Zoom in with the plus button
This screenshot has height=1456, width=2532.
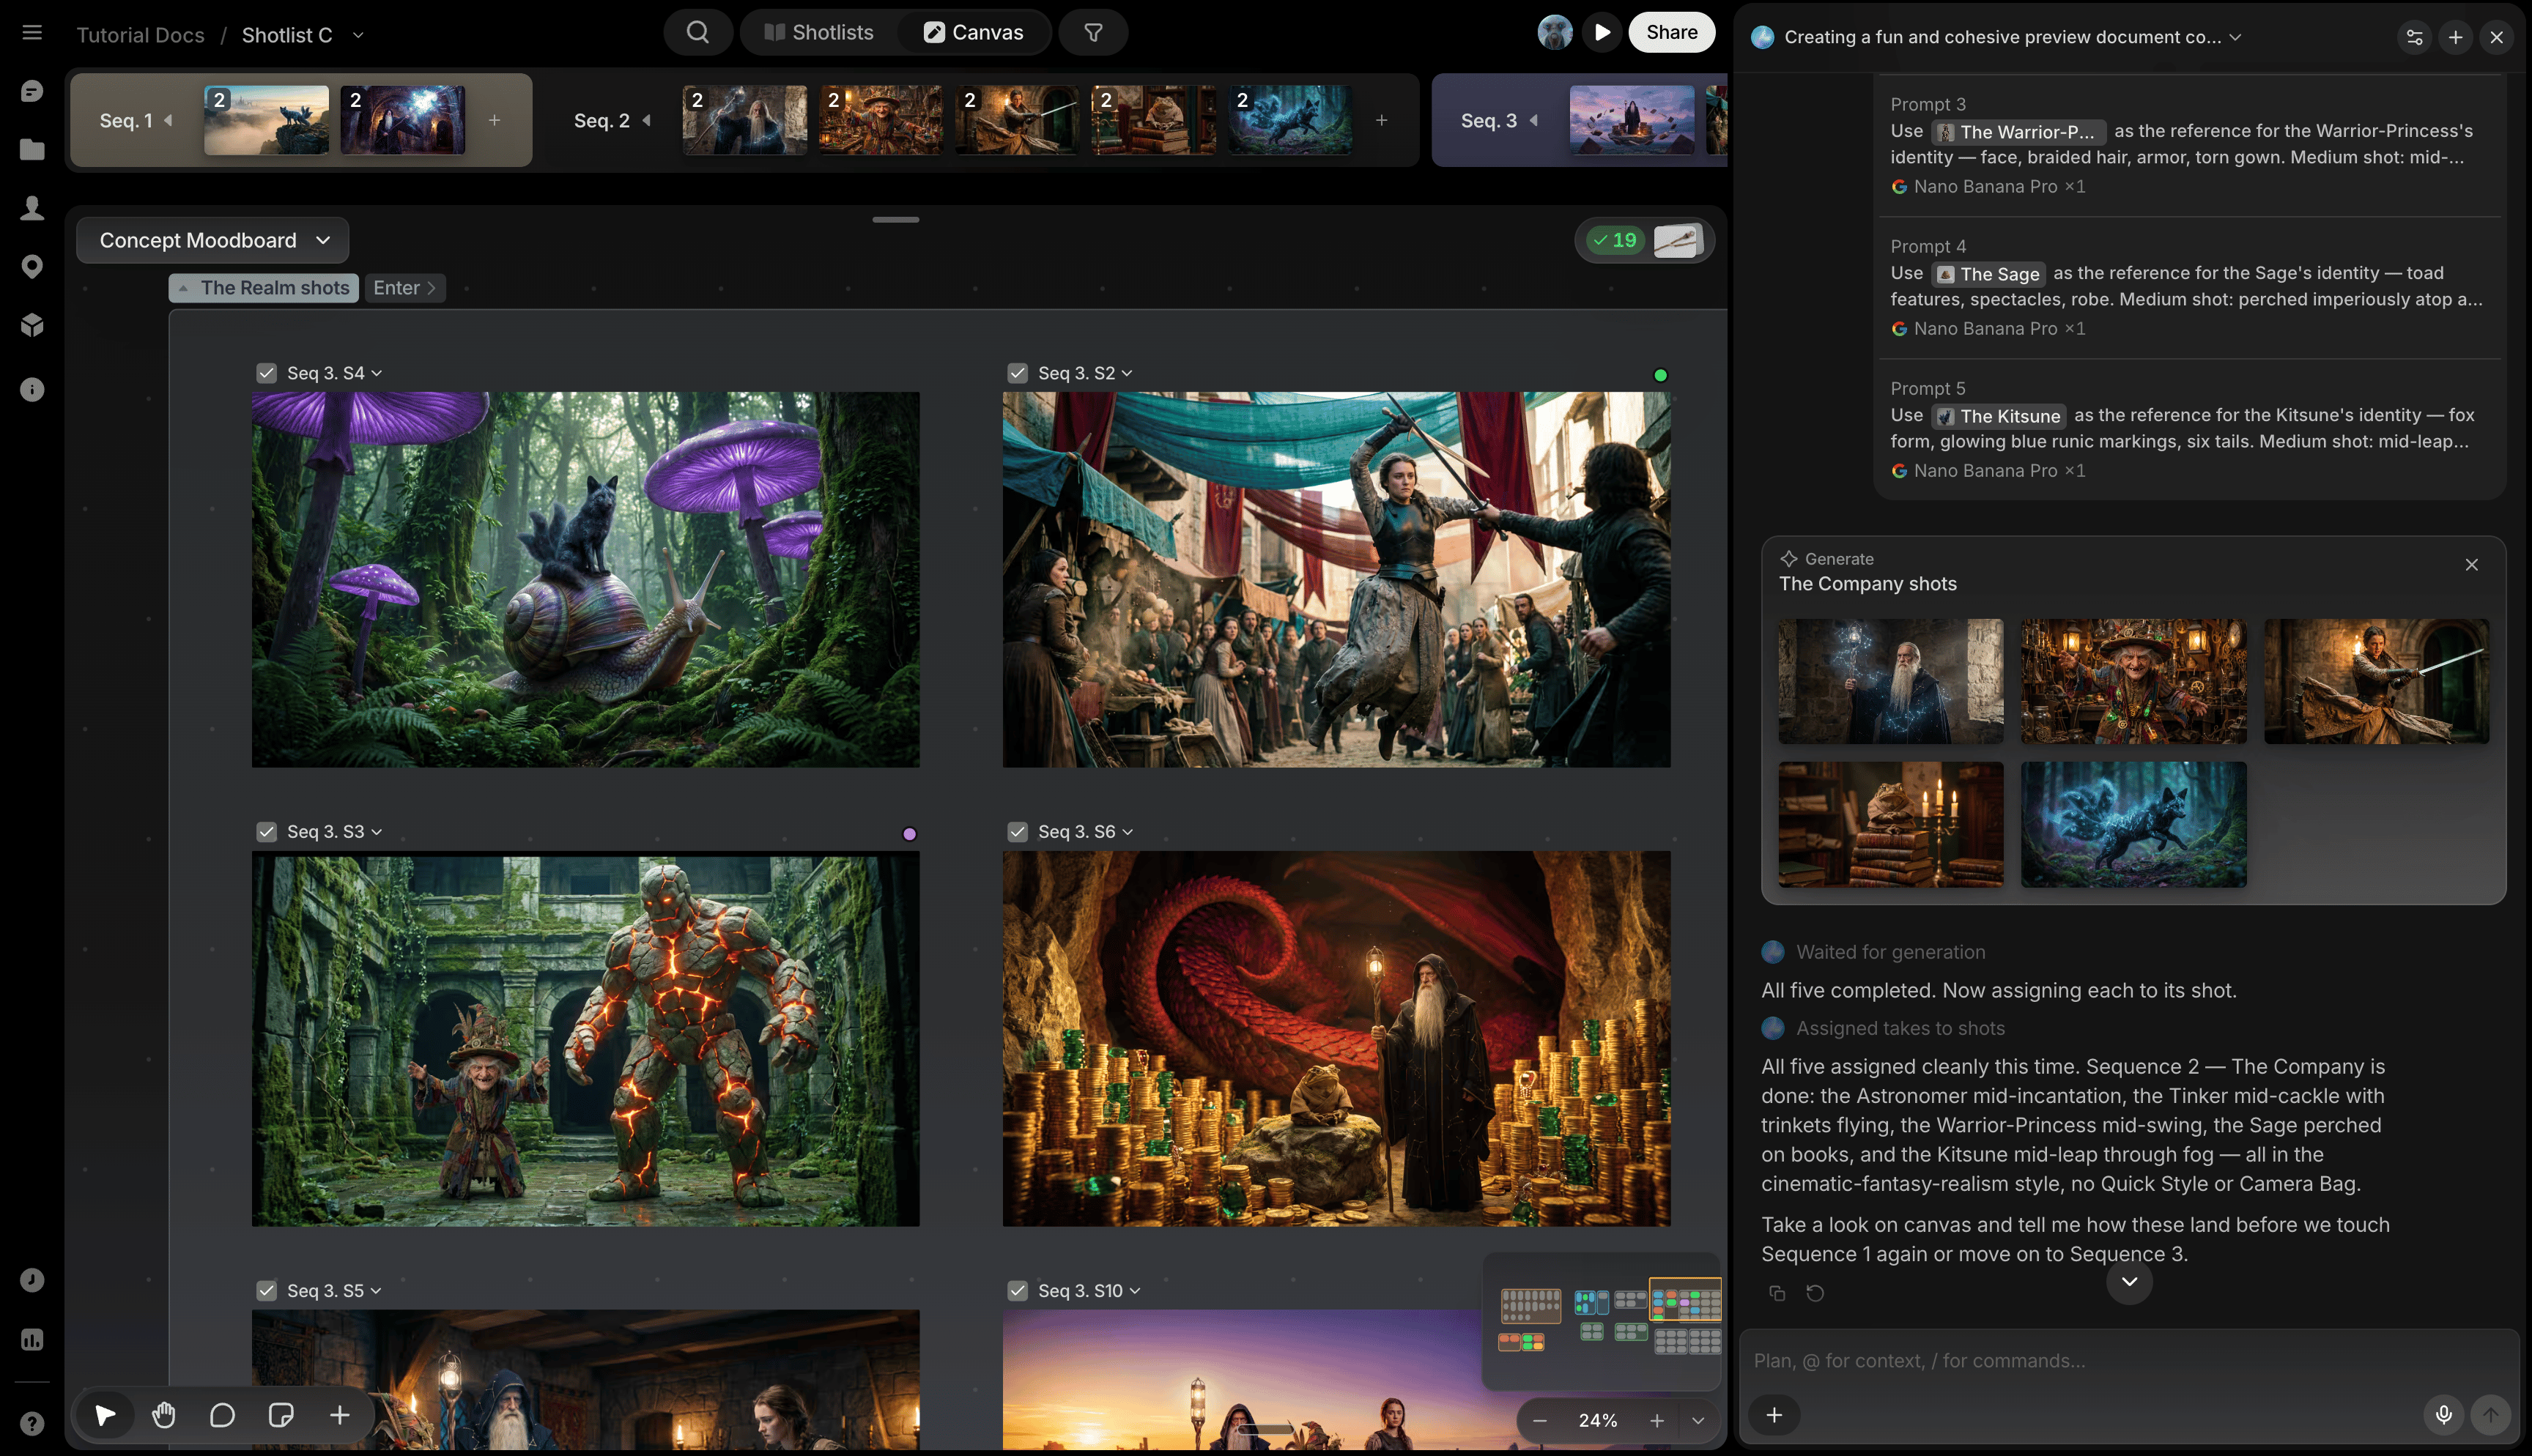(x=1656, y=1420)
